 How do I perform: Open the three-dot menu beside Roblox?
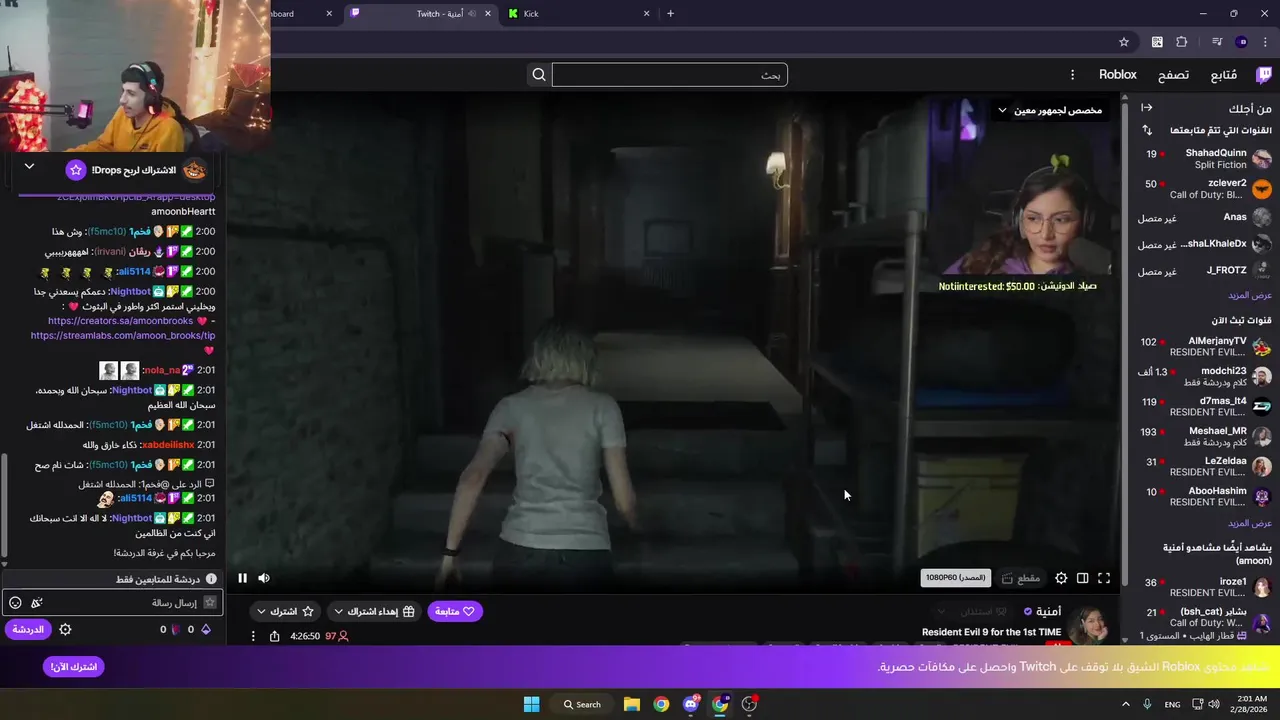pos(1072,75)
